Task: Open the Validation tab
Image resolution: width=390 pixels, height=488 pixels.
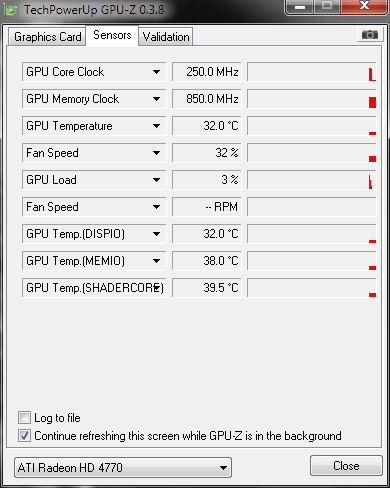Action: pyautogui.click(x=166, y=37)
